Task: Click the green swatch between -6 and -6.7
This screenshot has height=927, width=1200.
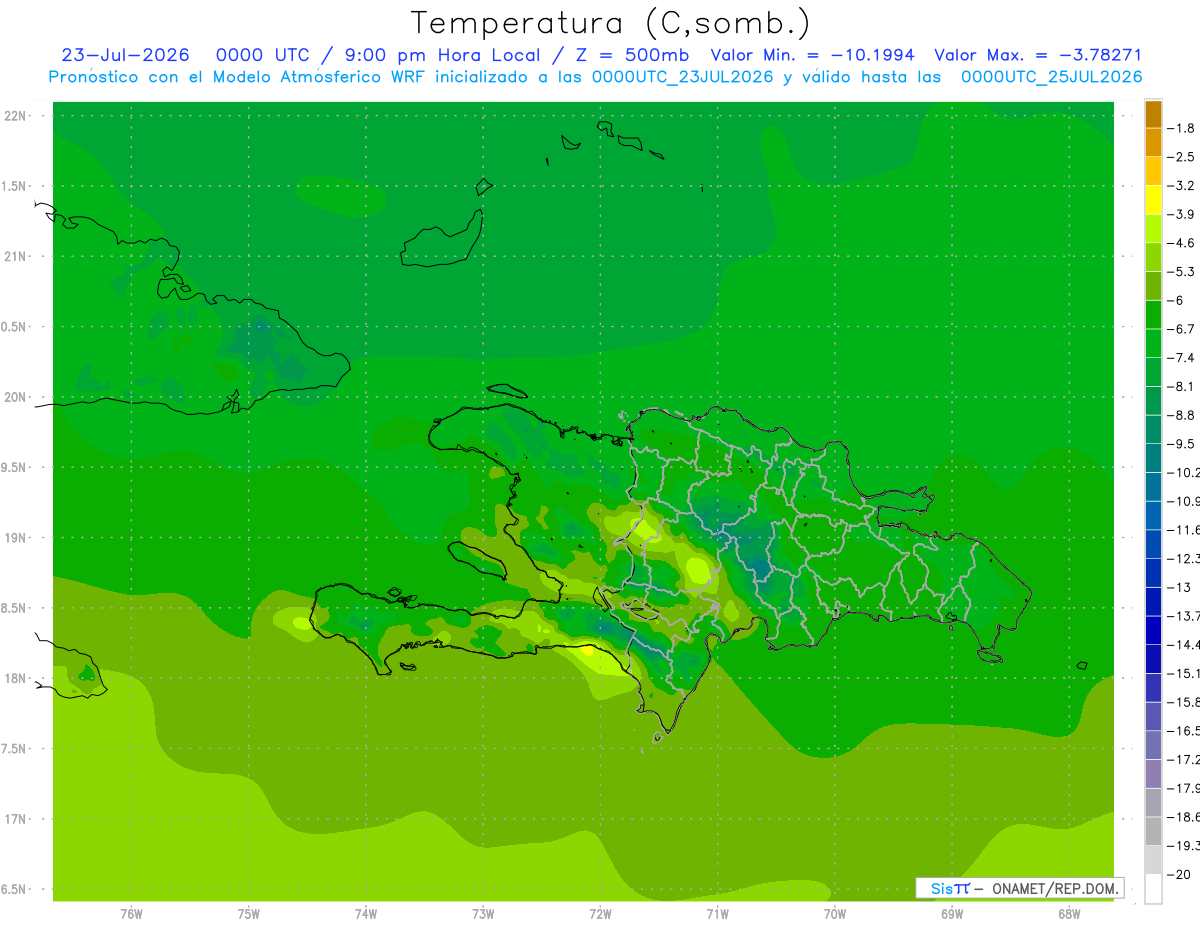Action: point(1153,314)
